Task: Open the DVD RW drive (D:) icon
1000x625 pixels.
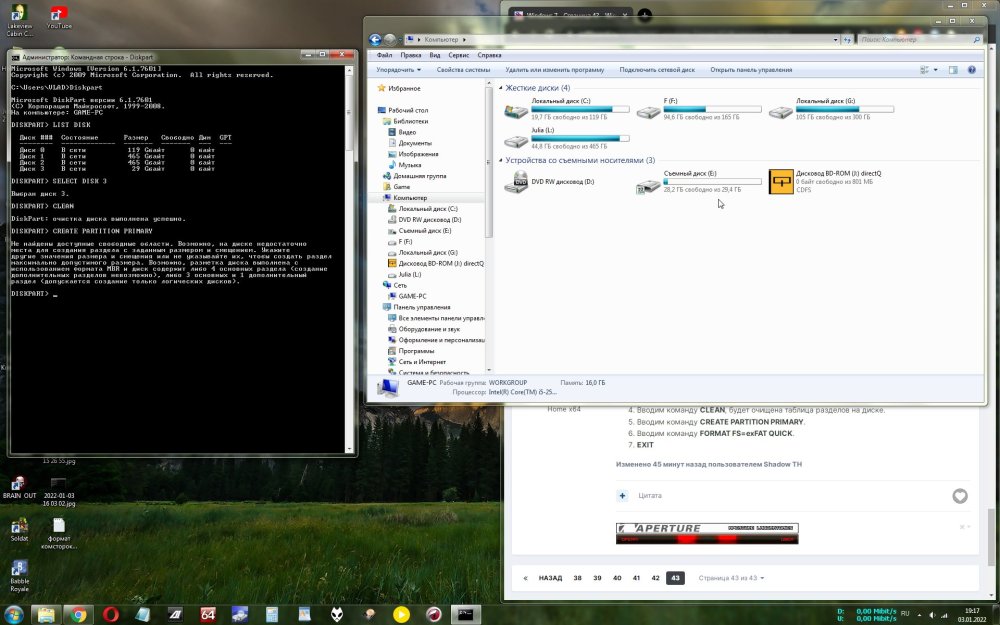Action: click(x=517, y=182)
